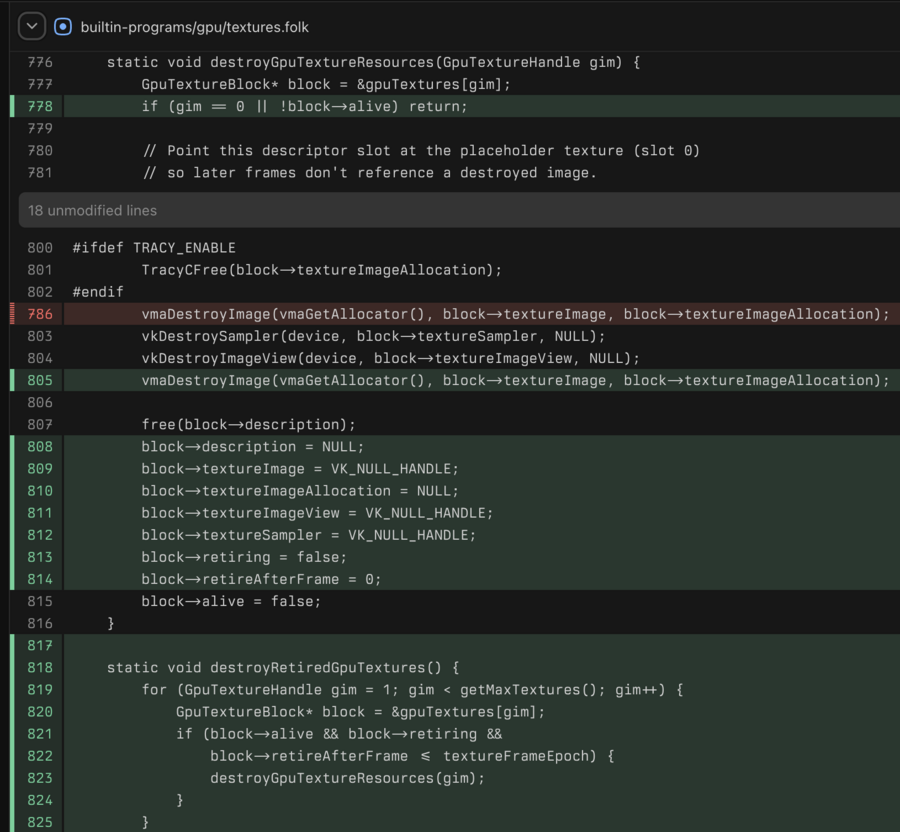This screenshot has height=832, width=900.
Task: Click 'block->description = NULL;' line
Action: [253, 446]
